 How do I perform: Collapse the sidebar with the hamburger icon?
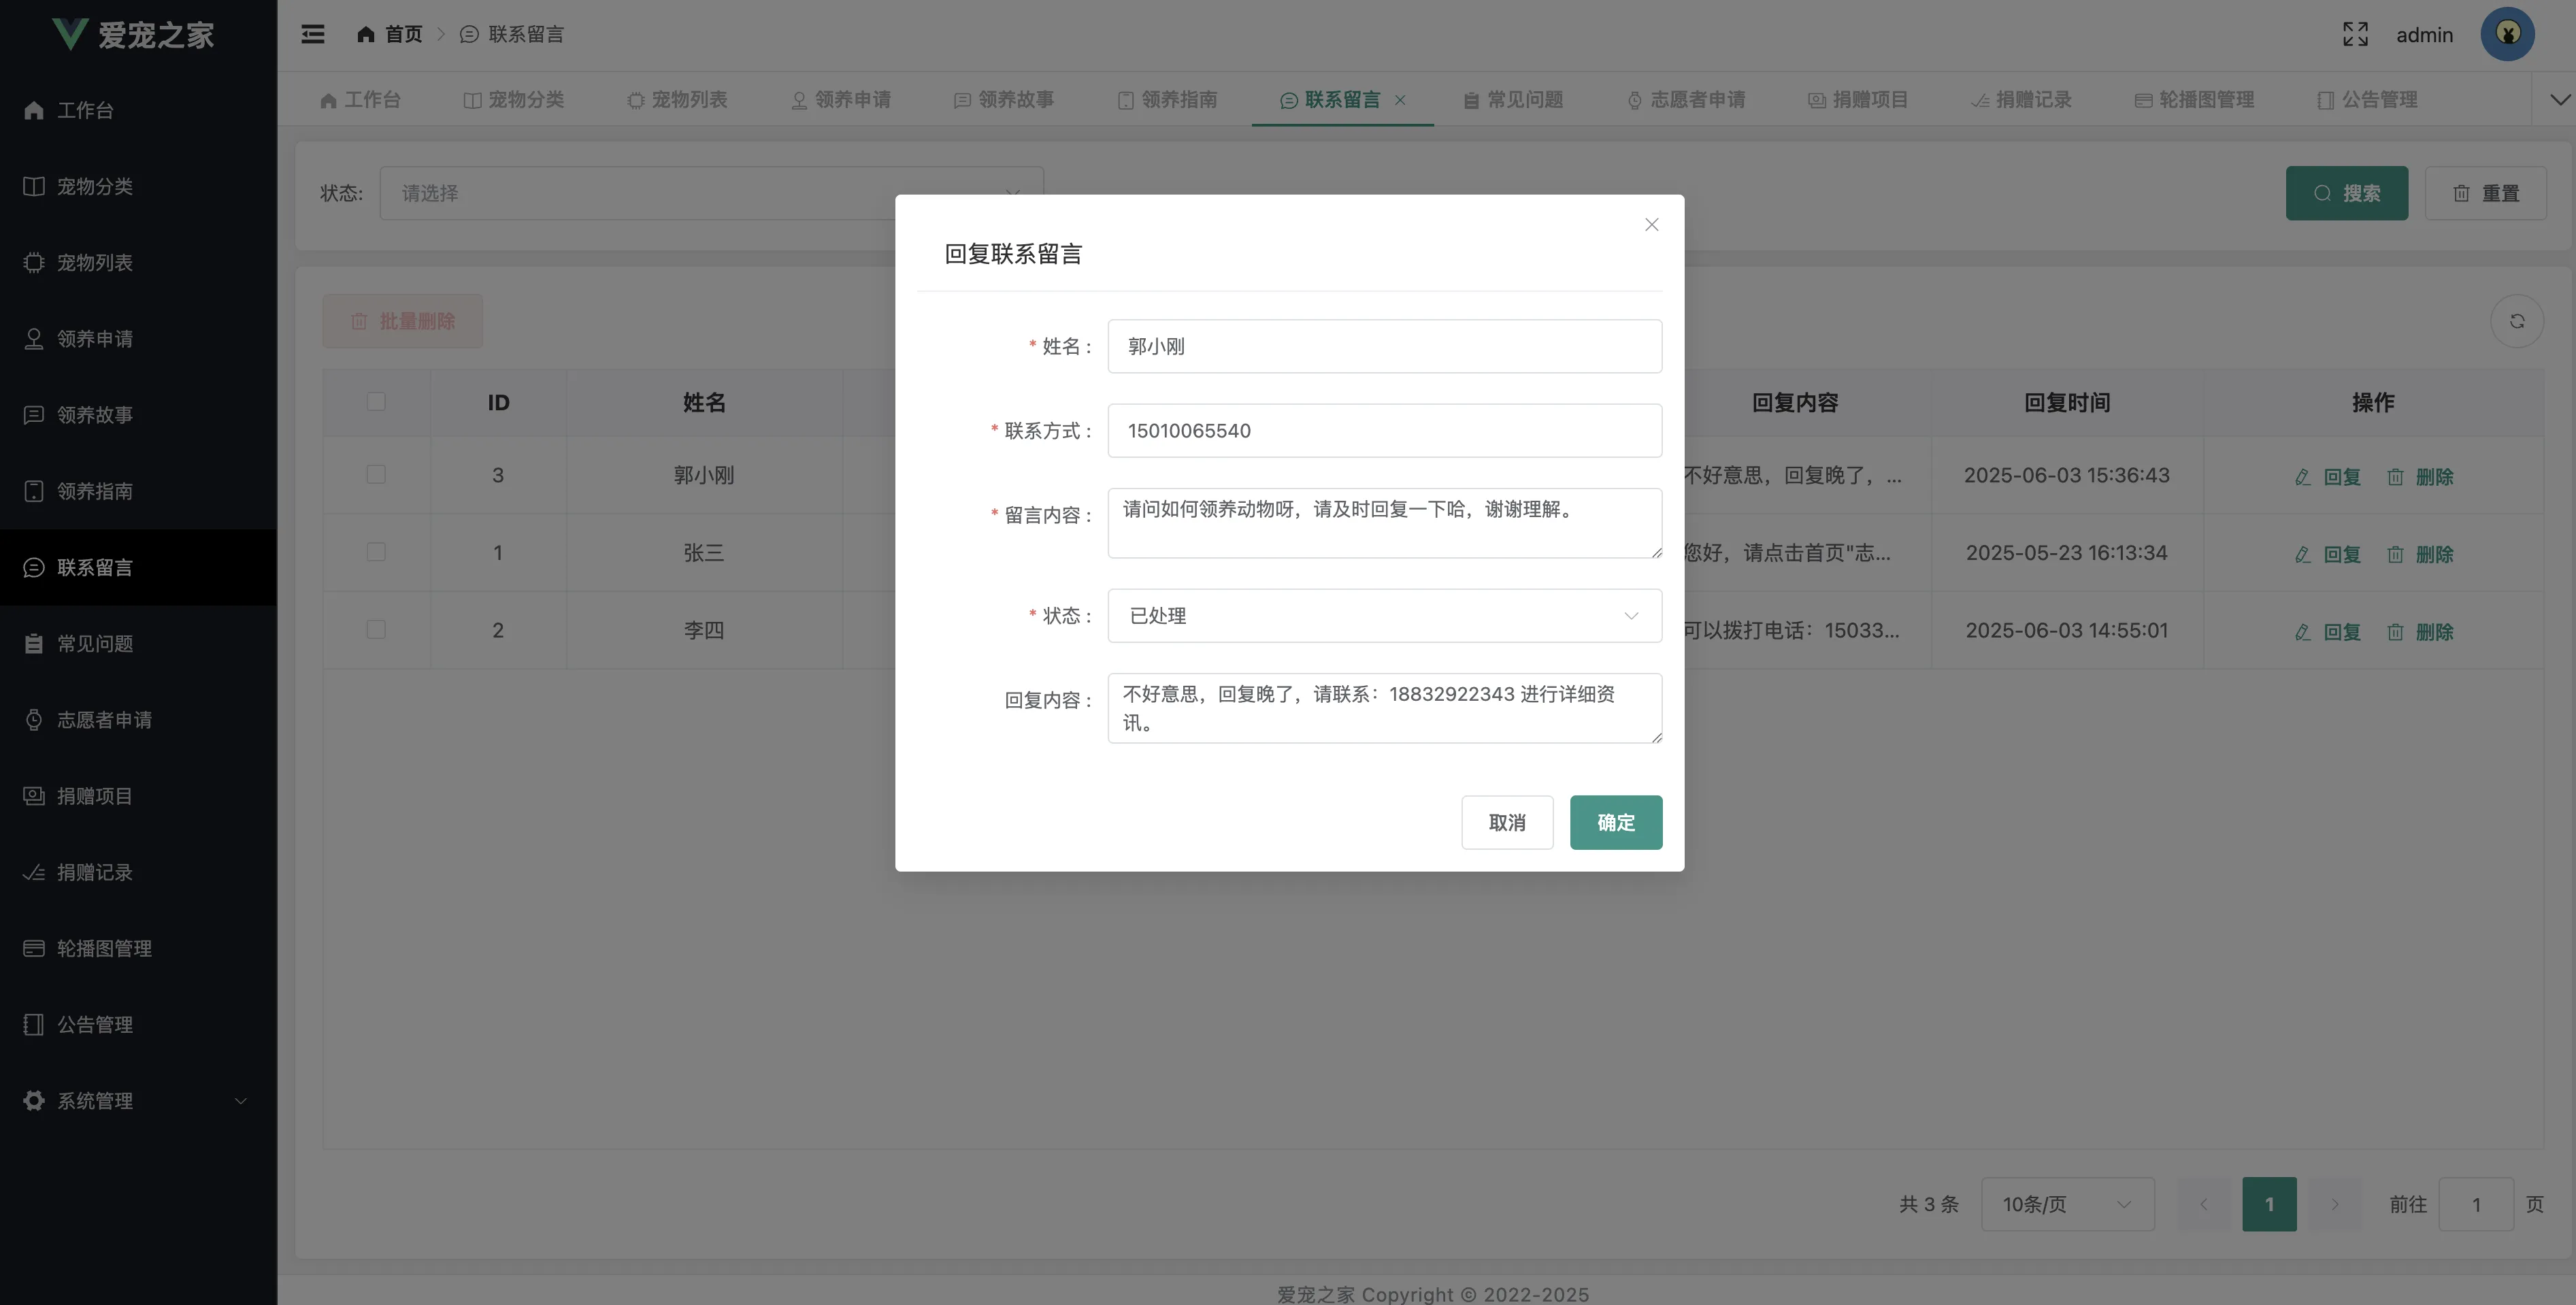click(x=313, y=34)
